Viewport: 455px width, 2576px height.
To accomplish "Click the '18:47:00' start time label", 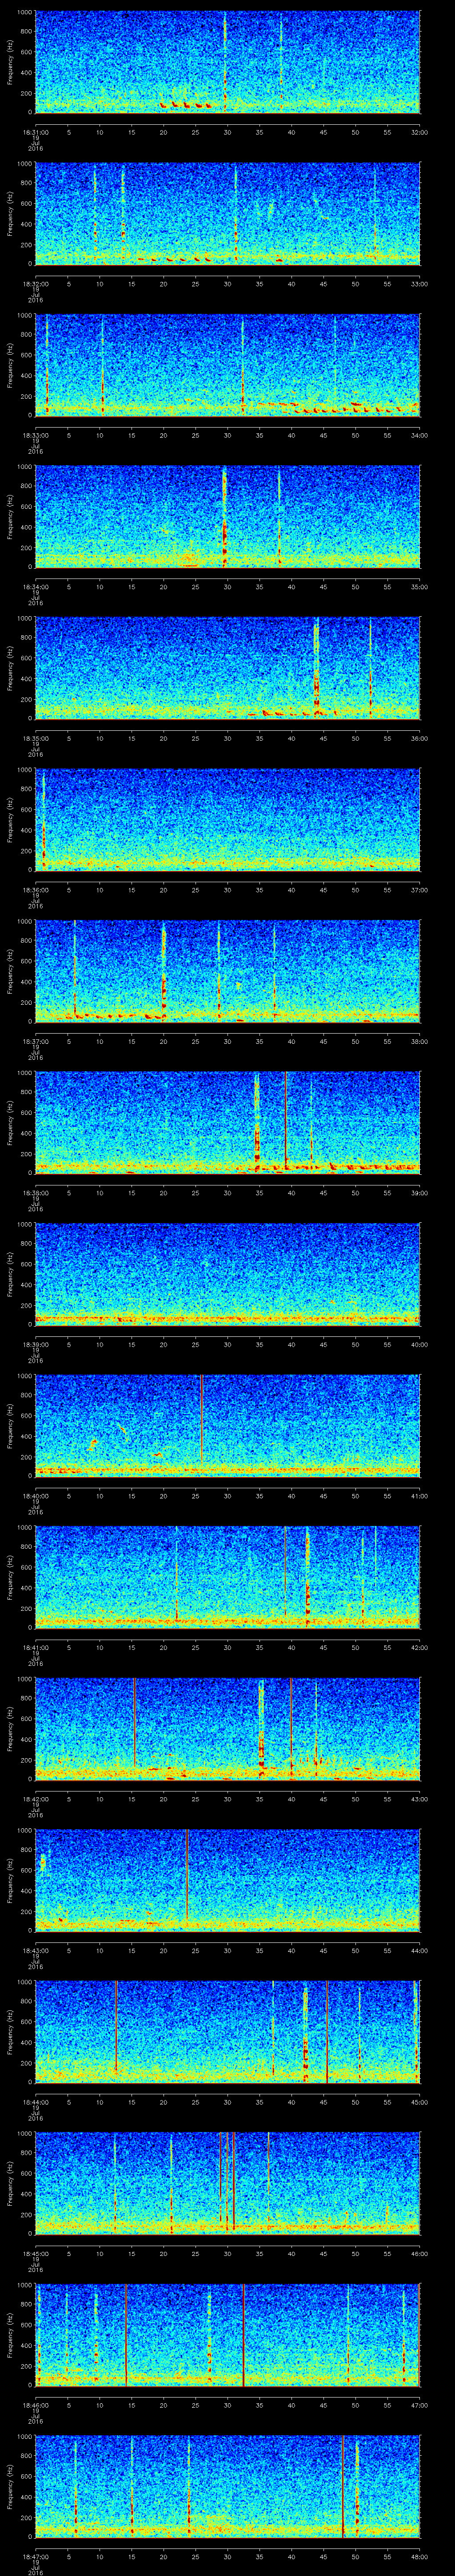I will [35, 2556].
